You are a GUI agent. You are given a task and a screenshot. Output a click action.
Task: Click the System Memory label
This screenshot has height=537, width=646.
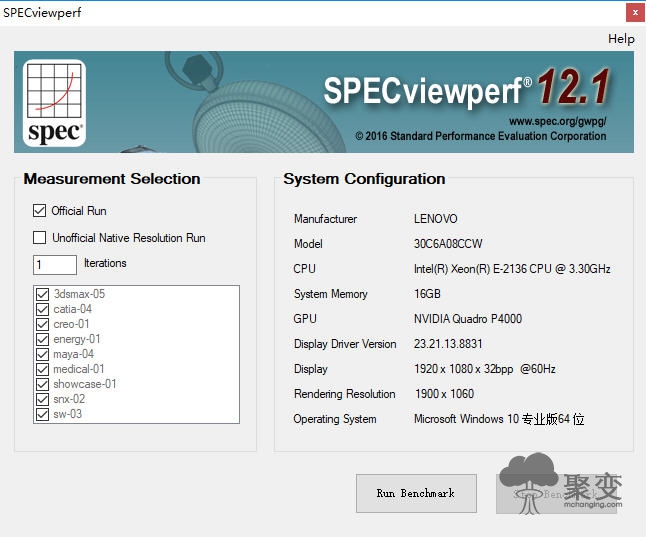coord(330,294)
